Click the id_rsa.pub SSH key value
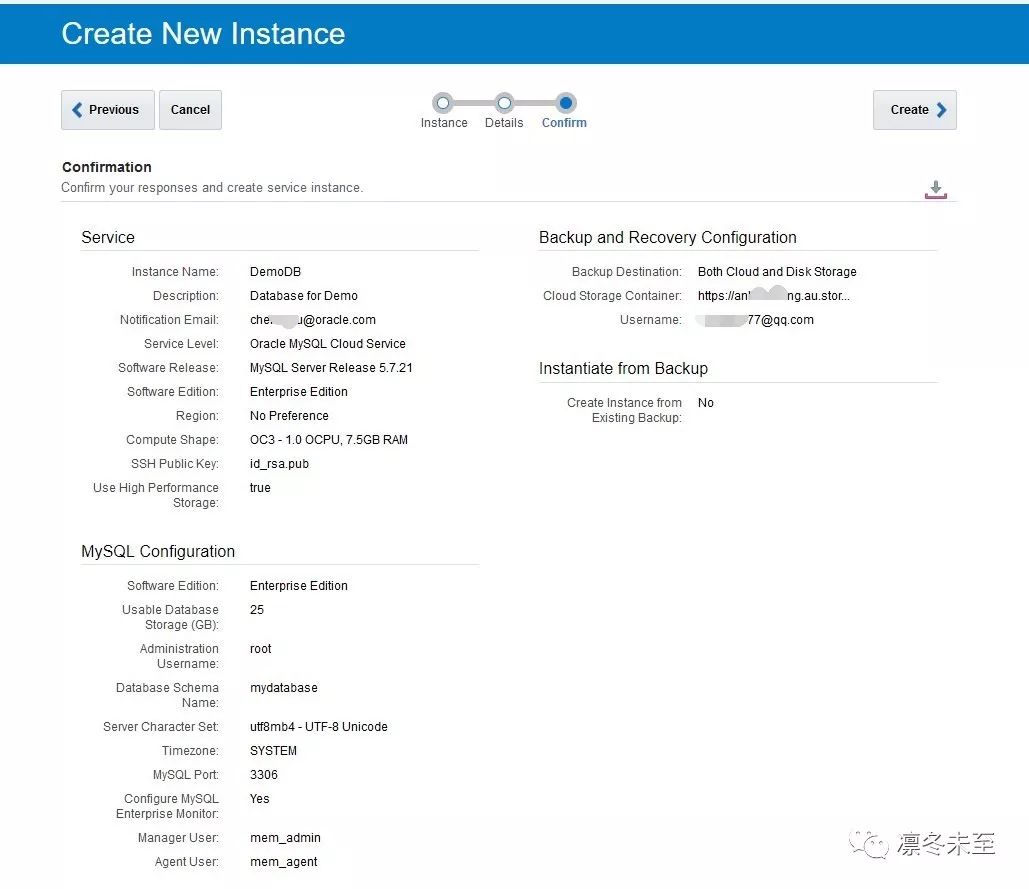The height and width of the screenshot is (889, 1029). [x=280, y=464]
